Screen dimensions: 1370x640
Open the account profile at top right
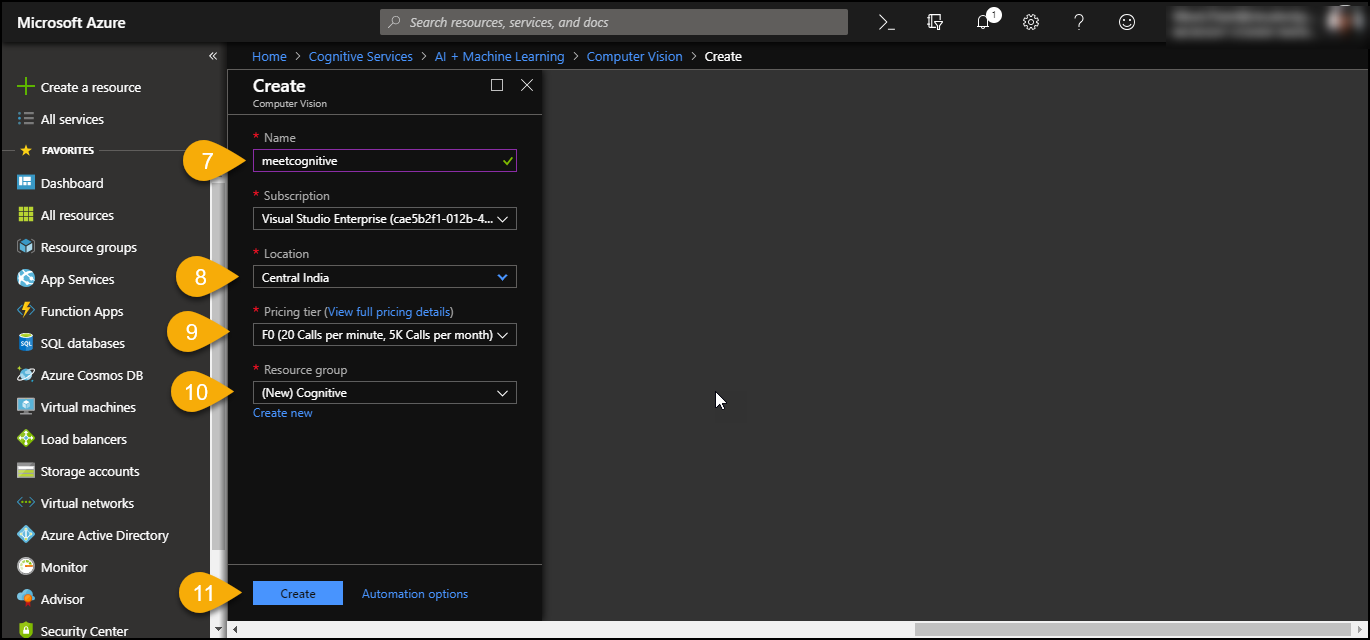(x=1266, y=22)
